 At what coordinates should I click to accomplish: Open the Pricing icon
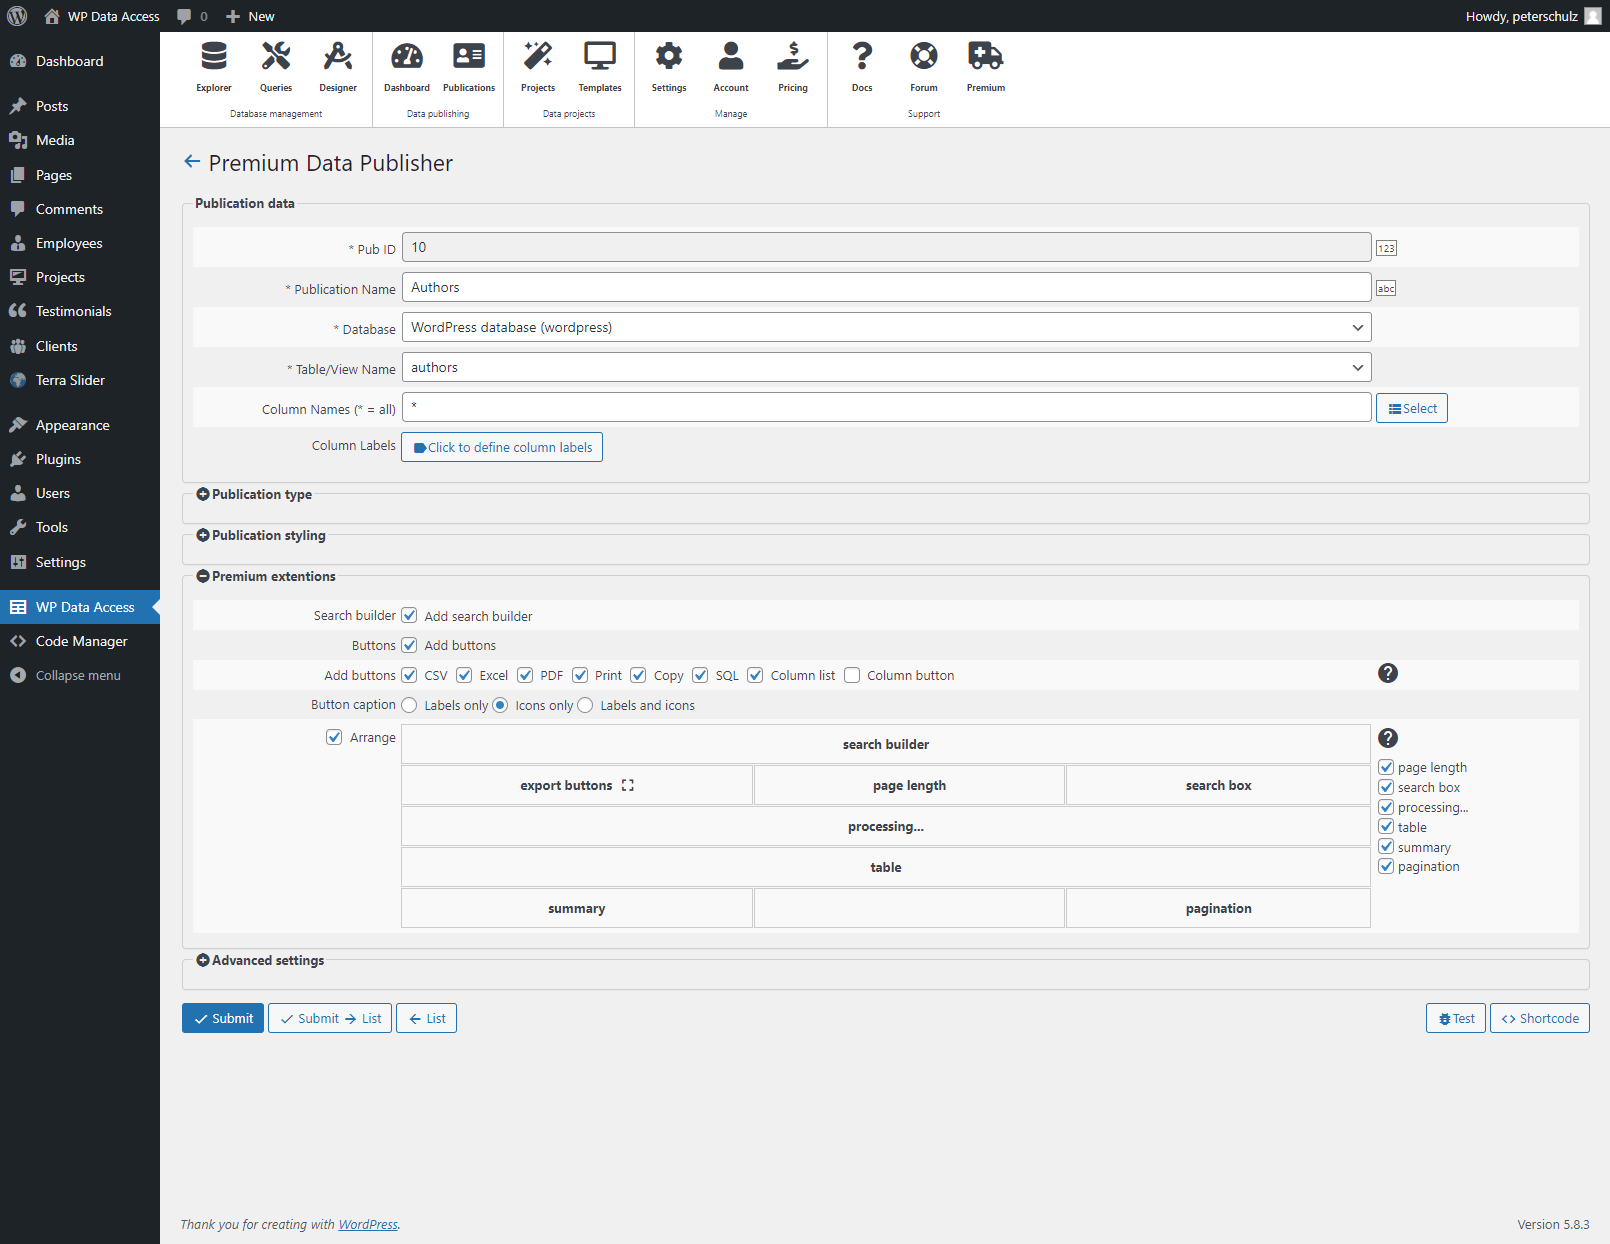[x=793, y=67]
